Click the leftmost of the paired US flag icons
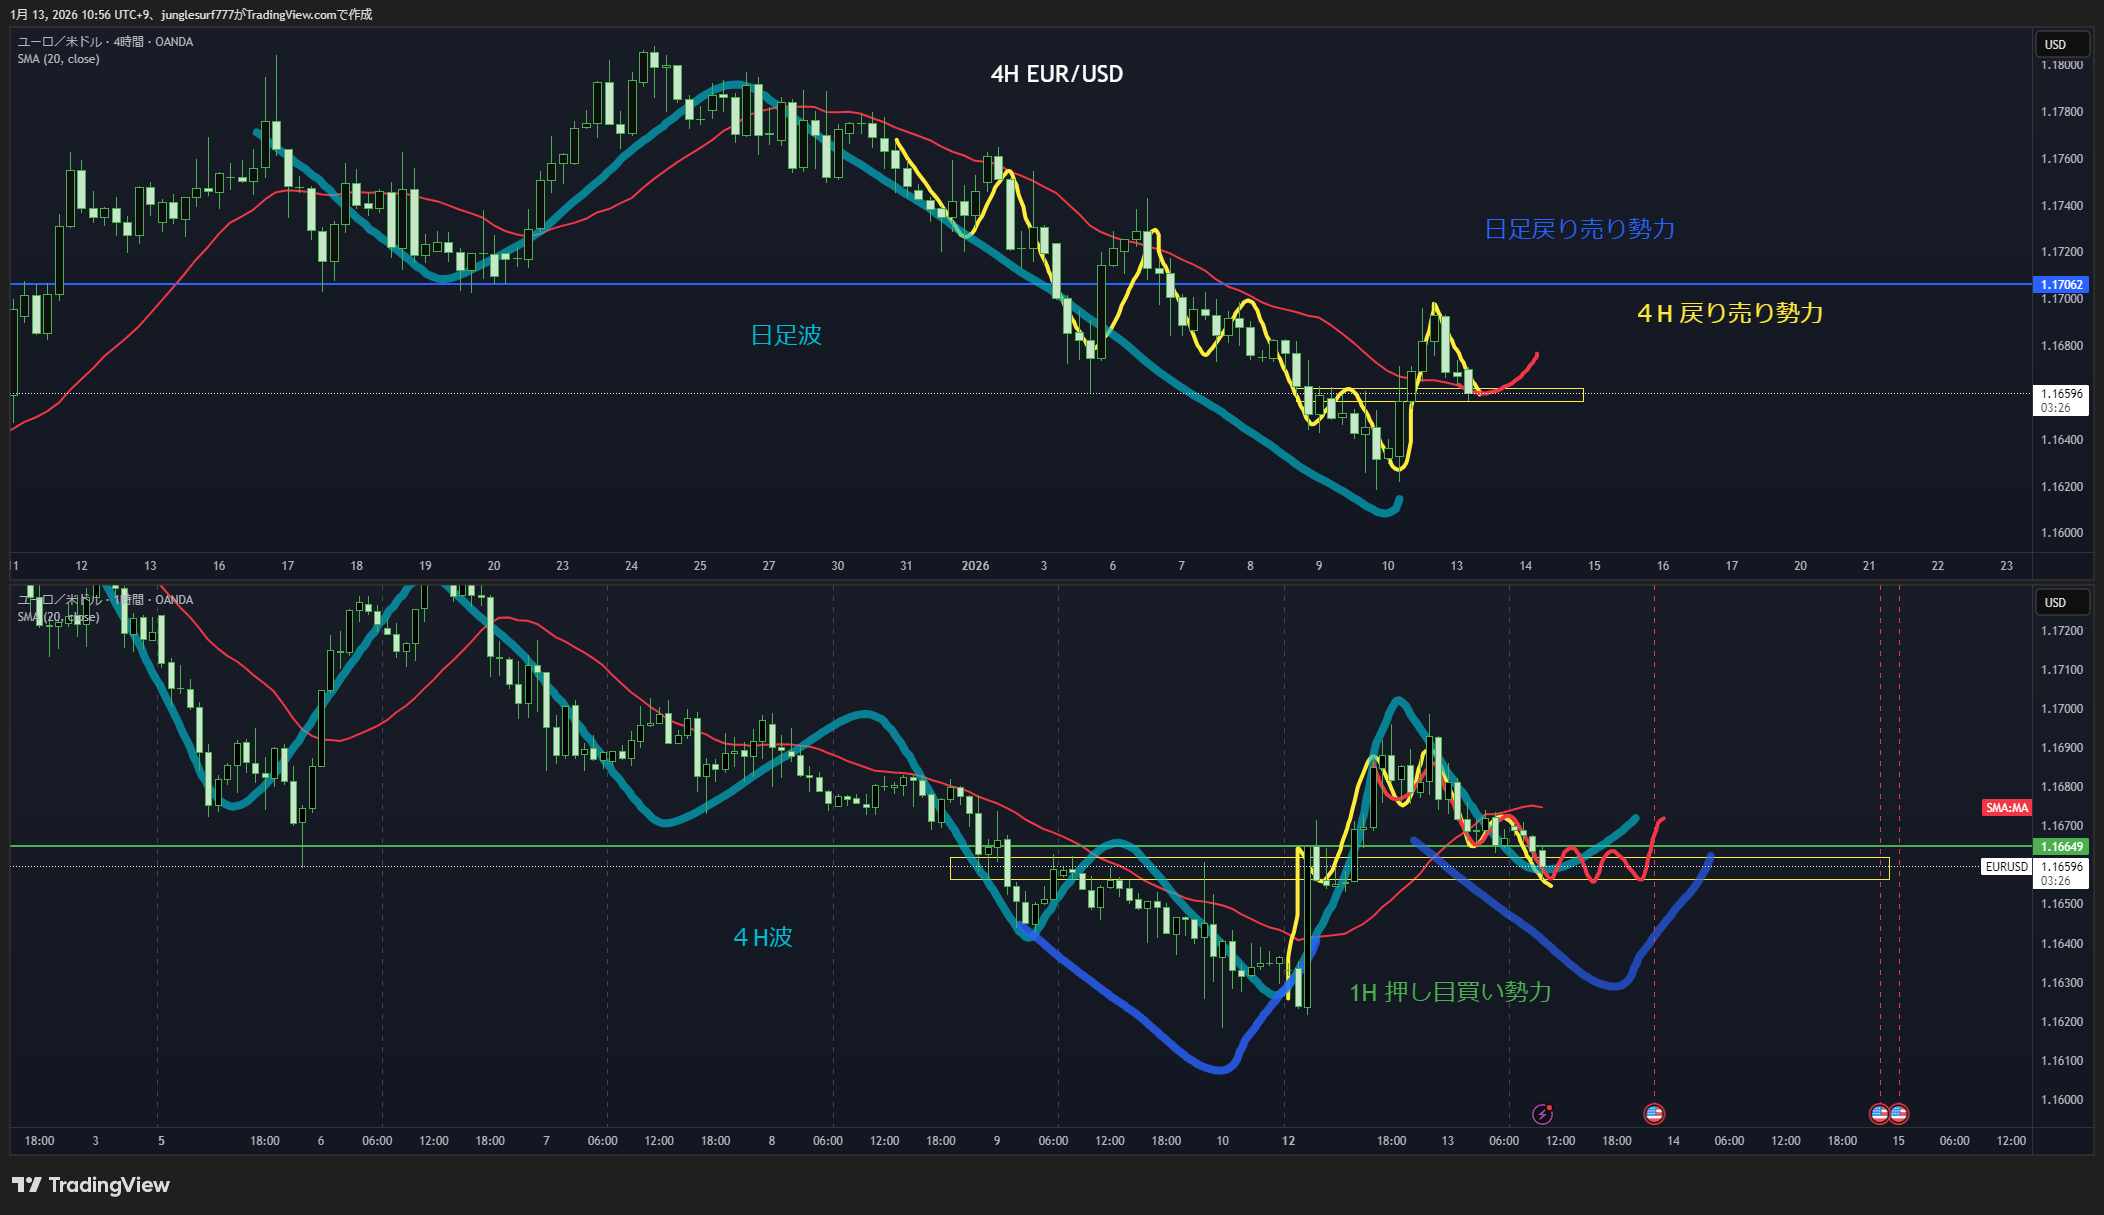Image resolution: width=2104 pixels, height=1215 pixels. click(x=1880, y=1114)
